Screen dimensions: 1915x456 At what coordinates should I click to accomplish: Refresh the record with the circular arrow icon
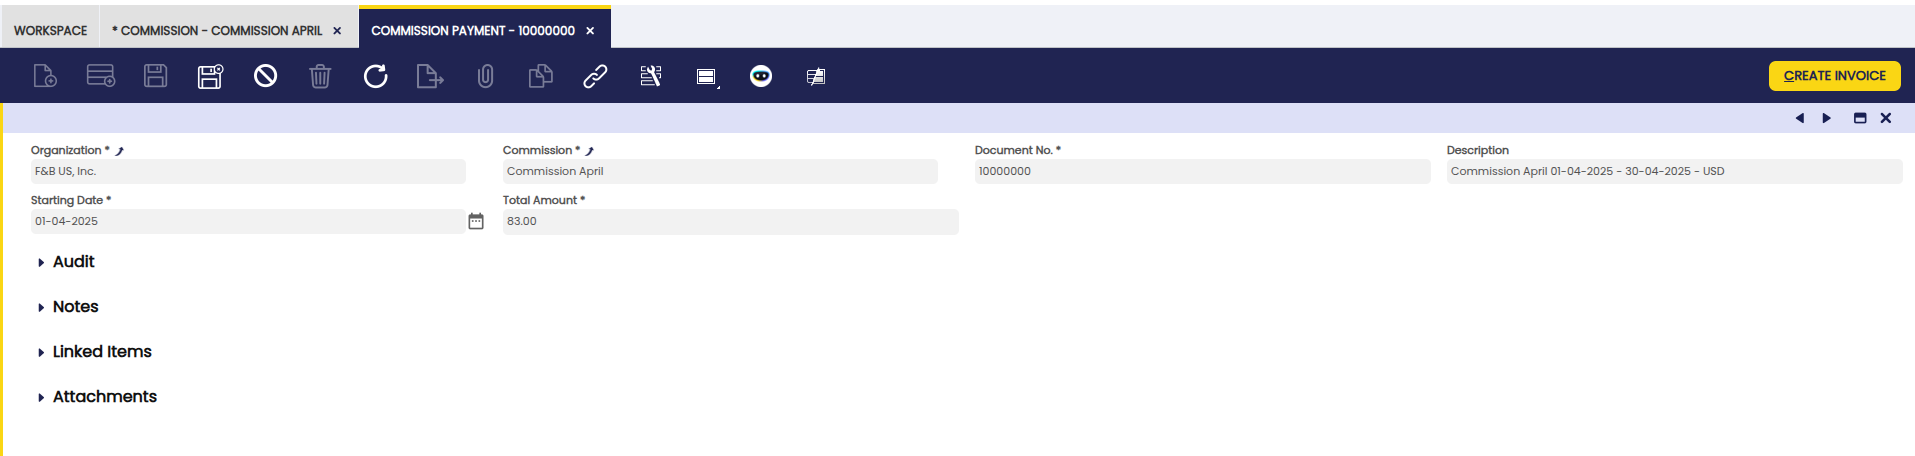(375, 76)
